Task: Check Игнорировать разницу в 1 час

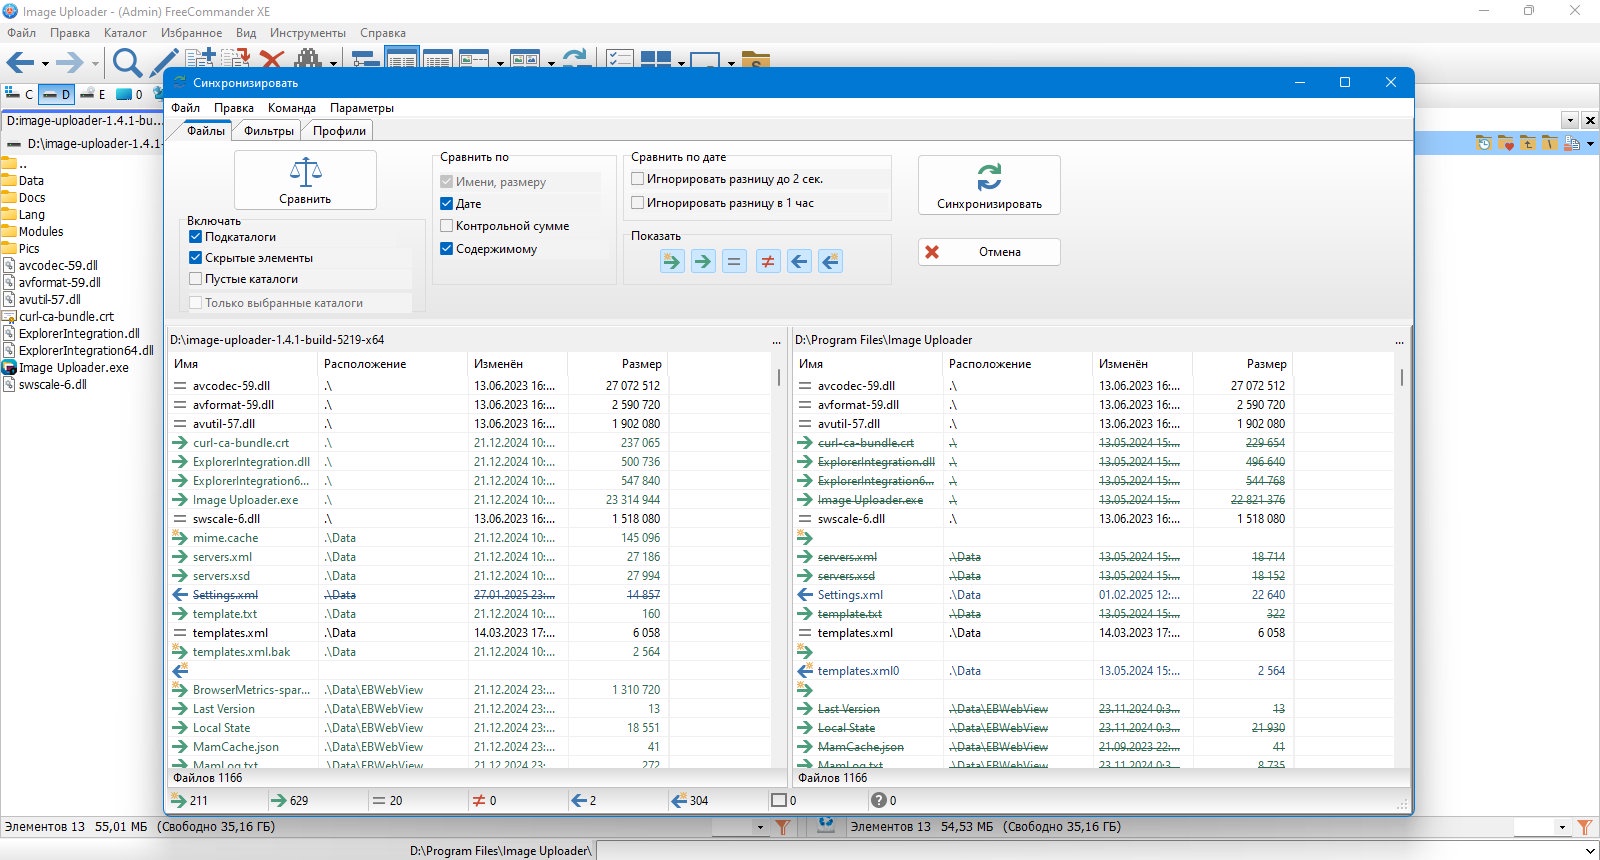Action: 638,203
